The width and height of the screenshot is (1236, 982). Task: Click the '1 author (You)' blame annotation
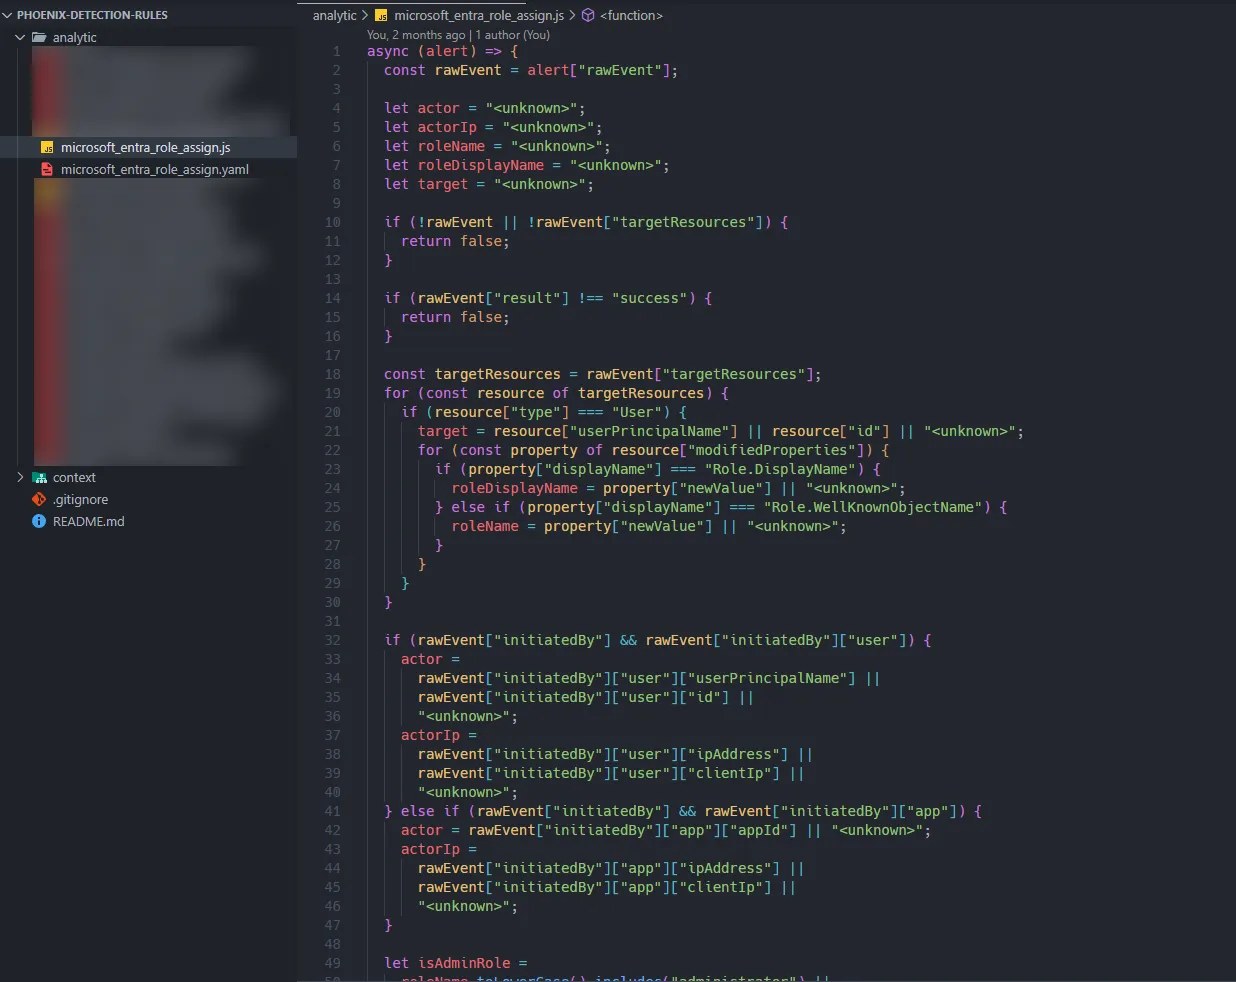512,35
